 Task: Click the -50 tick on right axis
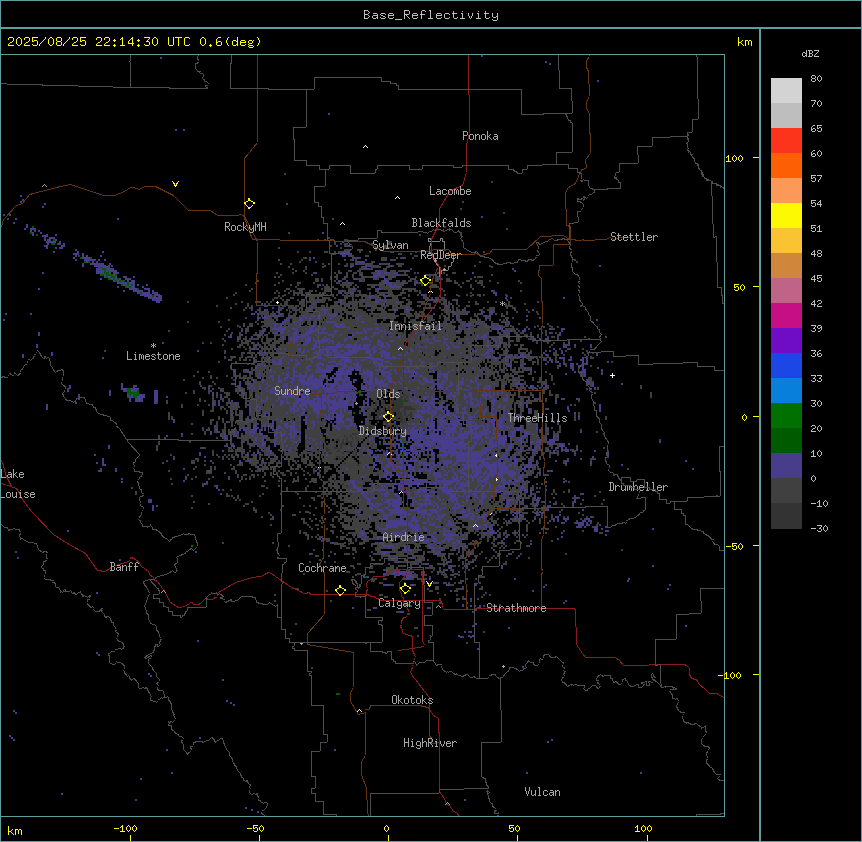734,546
